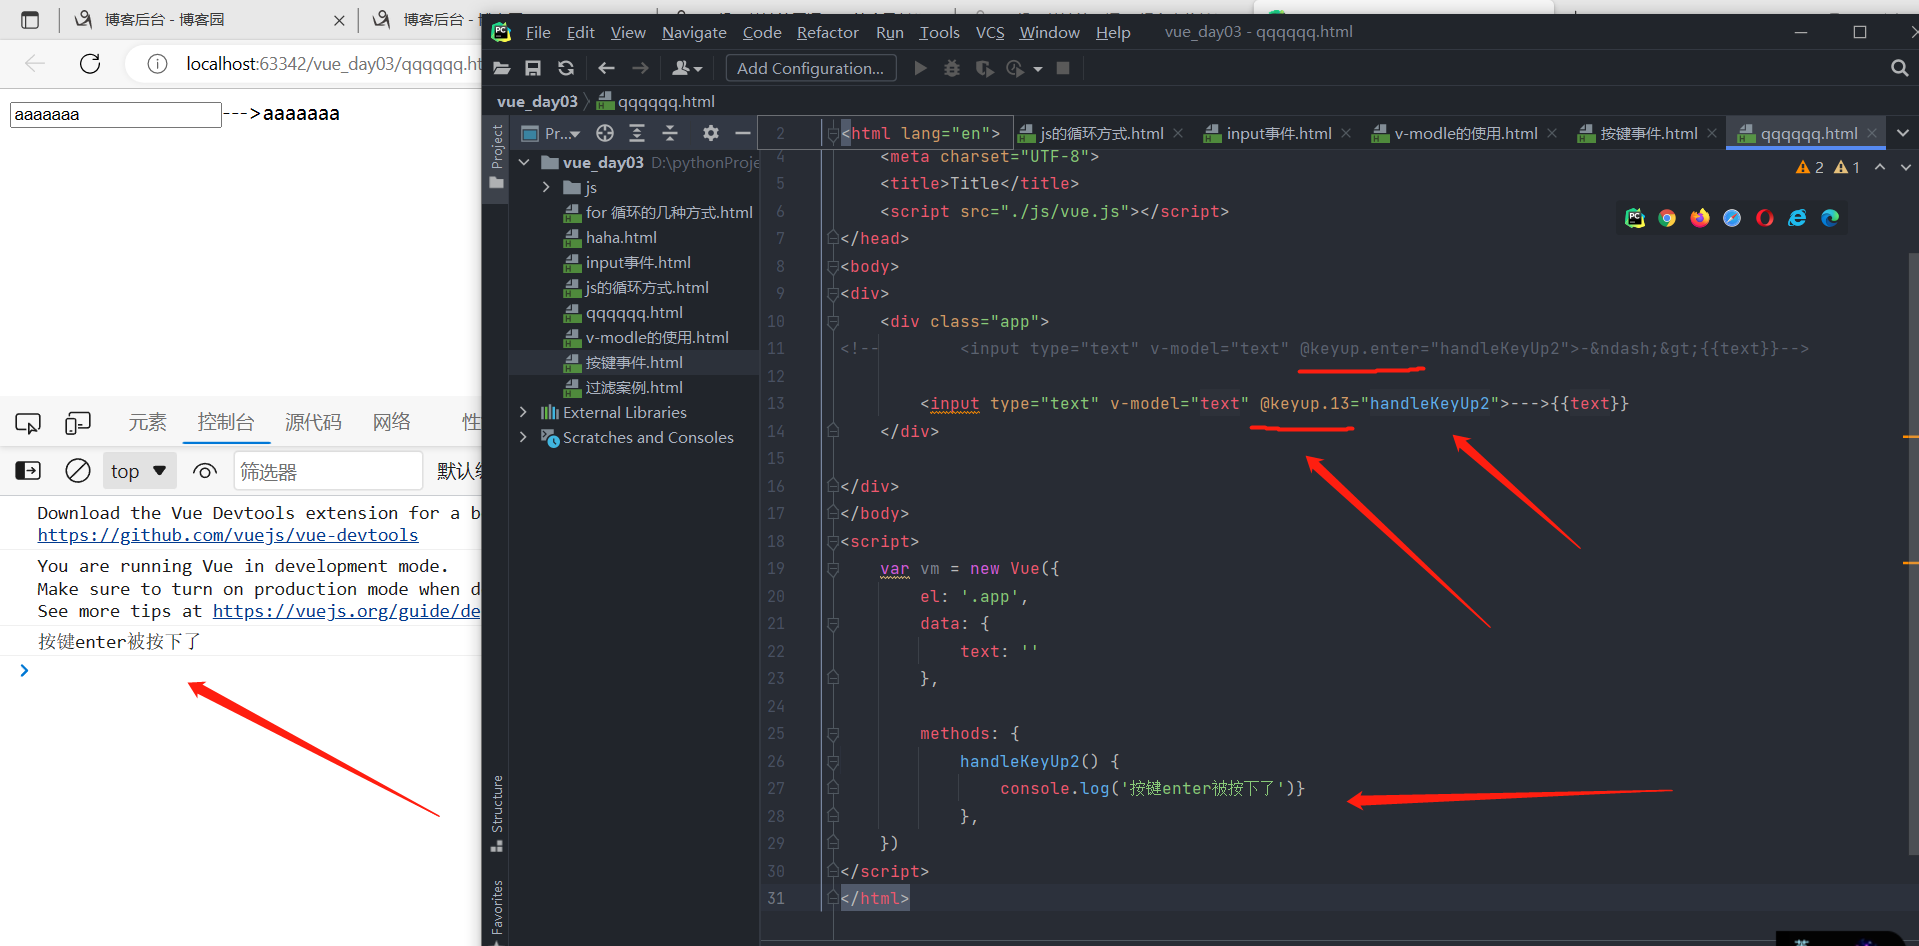This screenshot has height=946, width=1919.
Task: Click the Debug bug icon
Action: pyautogui.click(x=952, y=68)
